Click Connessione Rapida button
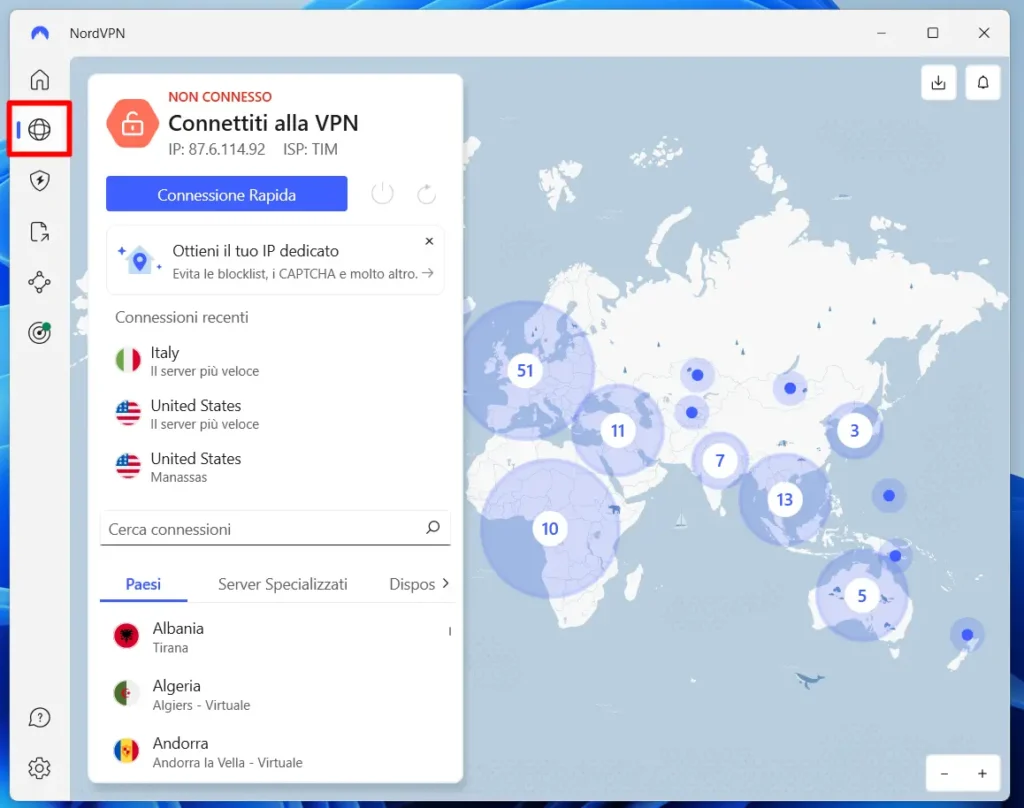The width and height of the screenshot is (1024, 808). click(227, 193)
